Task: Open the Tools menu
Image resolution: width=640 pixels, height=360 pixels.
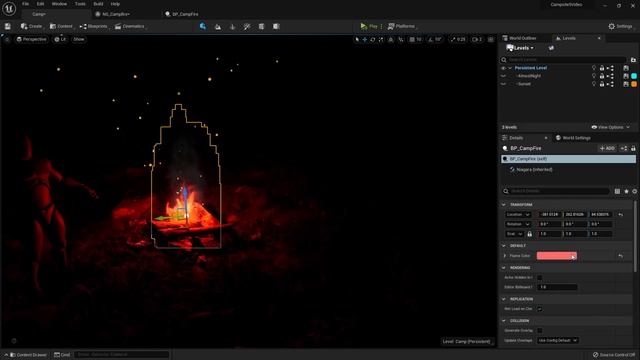Action: point(80,4)
